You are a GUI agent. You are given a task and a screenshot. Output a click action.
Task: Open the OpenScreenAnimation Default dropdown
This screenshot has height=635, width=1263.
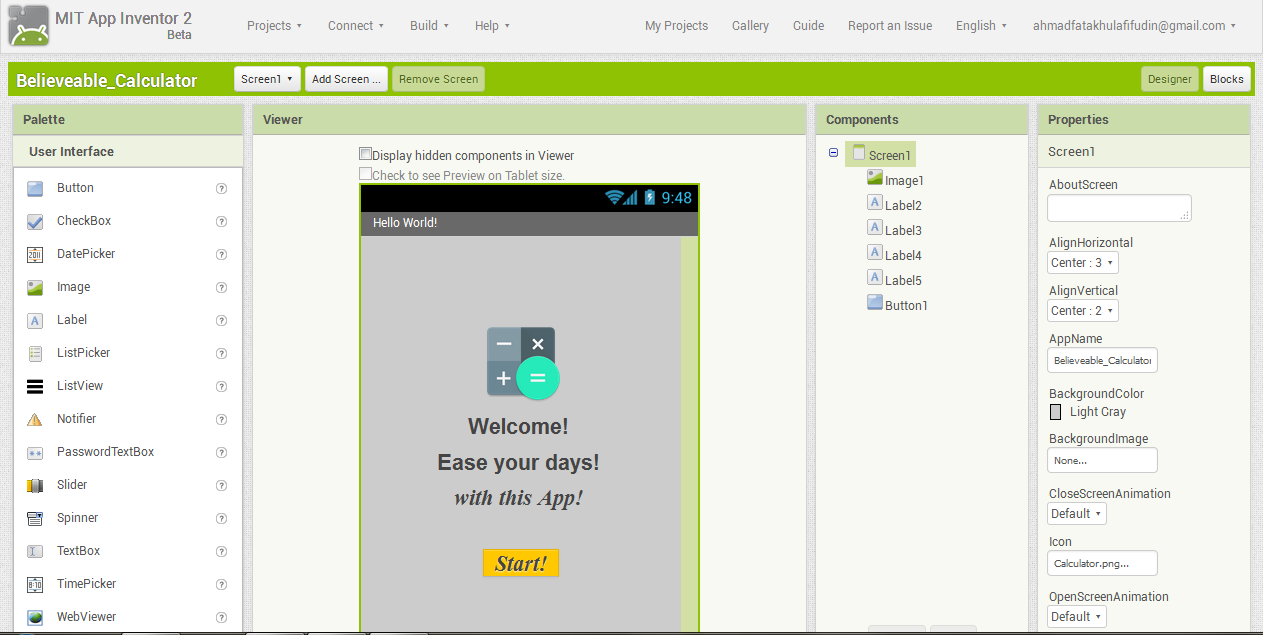(x=1077, y=617)
